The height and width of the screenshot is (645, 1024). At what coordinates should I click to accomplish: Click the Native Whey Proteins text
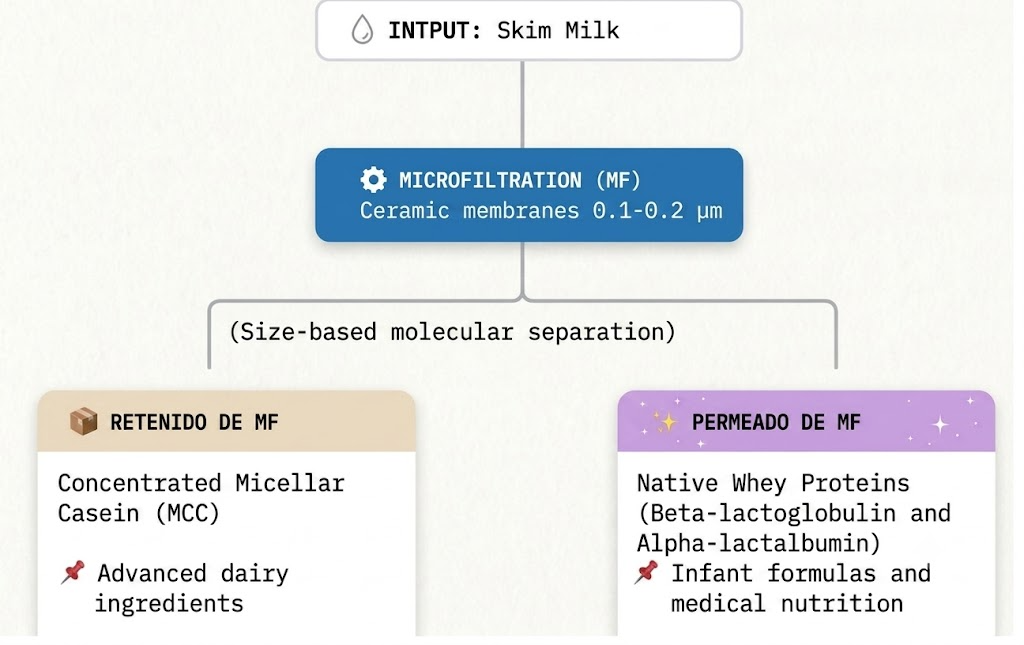[x=773, y=483]
